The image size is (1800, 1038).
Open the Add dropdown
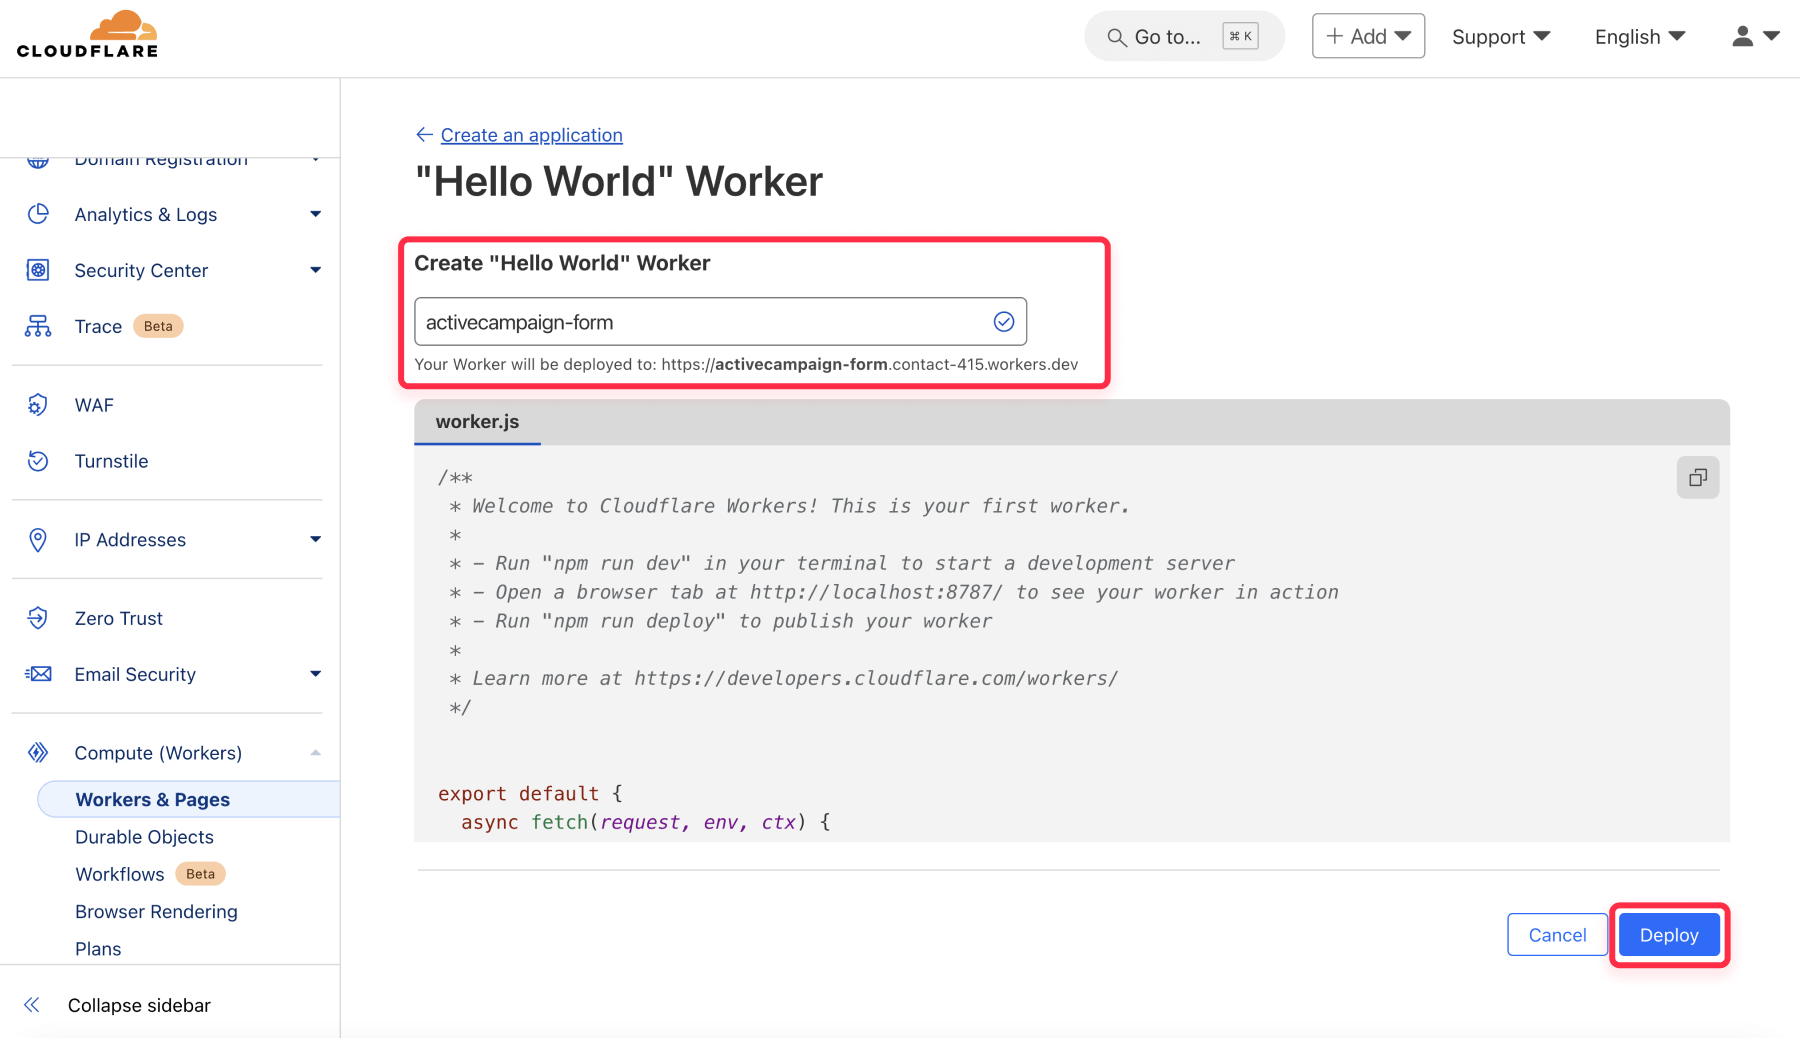(1368, 36)
